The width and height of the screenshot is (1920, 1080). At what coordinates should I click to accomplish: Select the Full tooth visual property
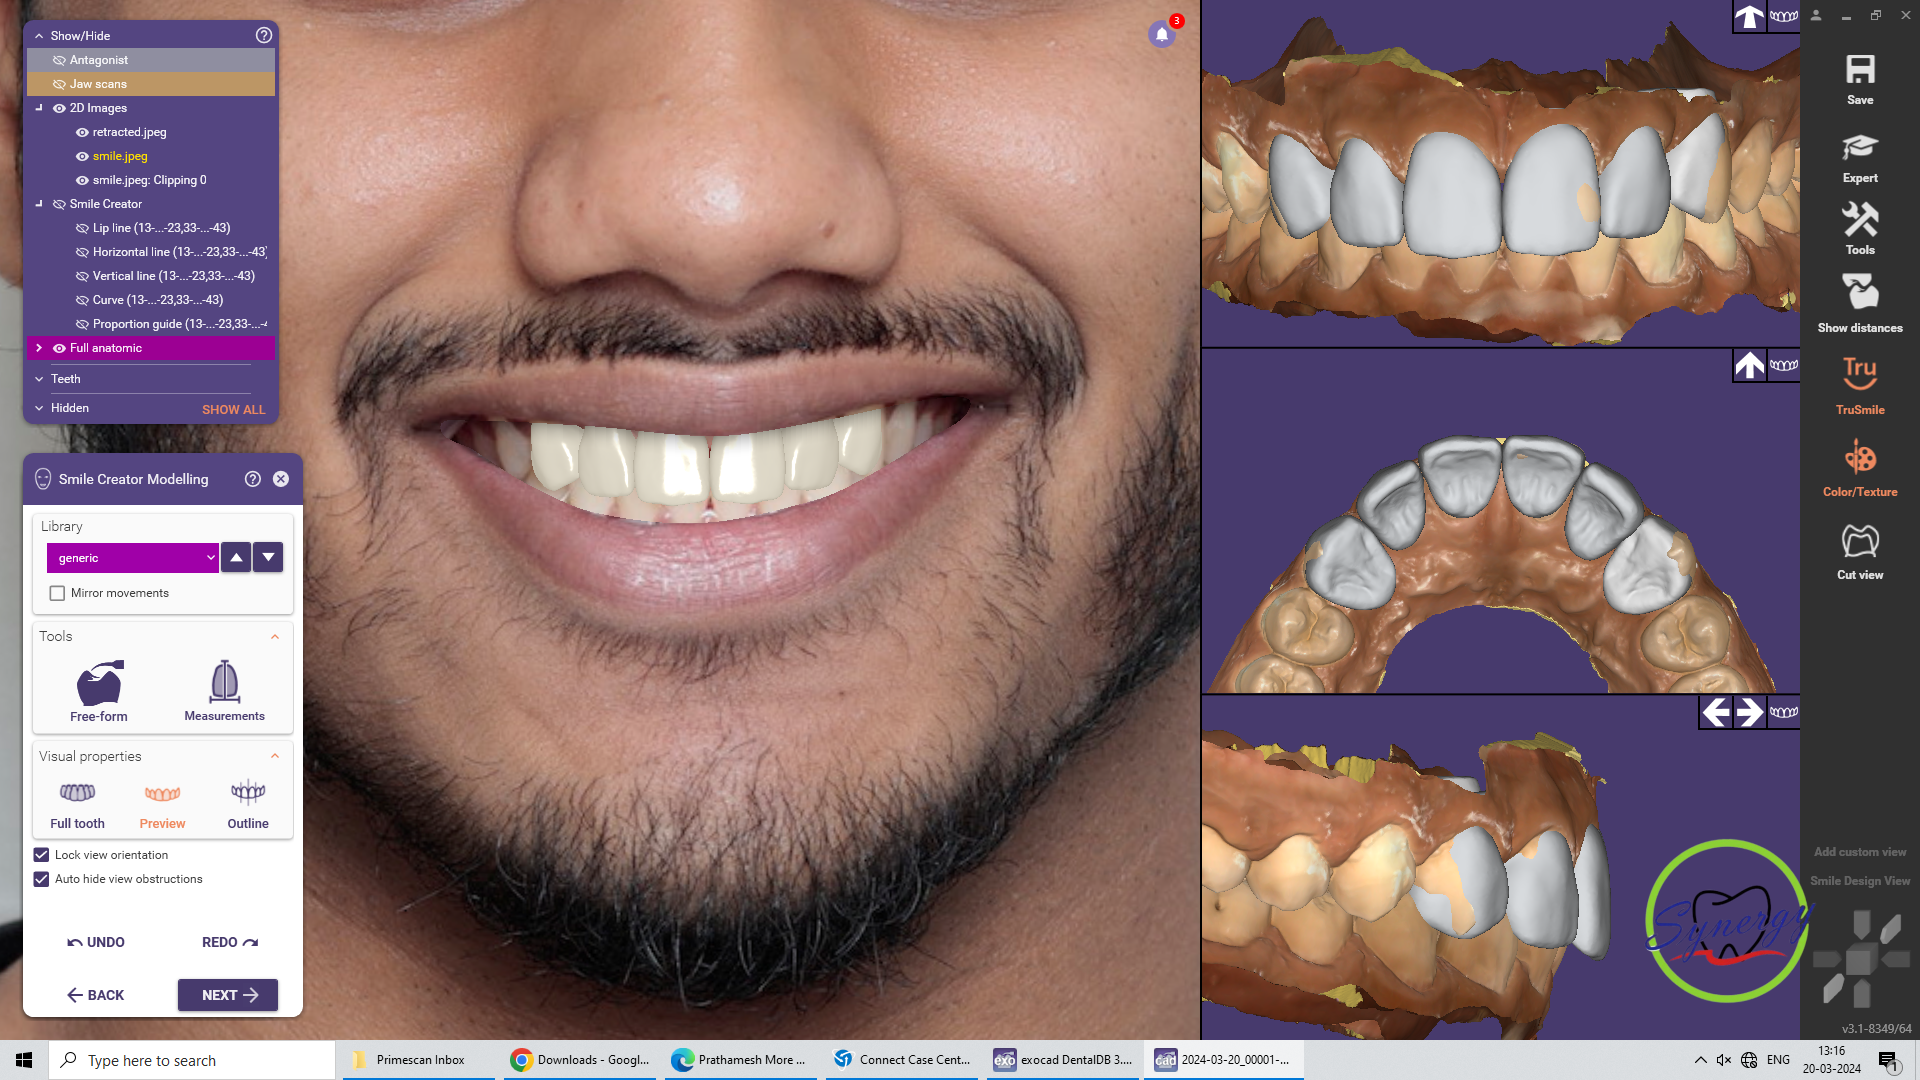tap(77, 805)
